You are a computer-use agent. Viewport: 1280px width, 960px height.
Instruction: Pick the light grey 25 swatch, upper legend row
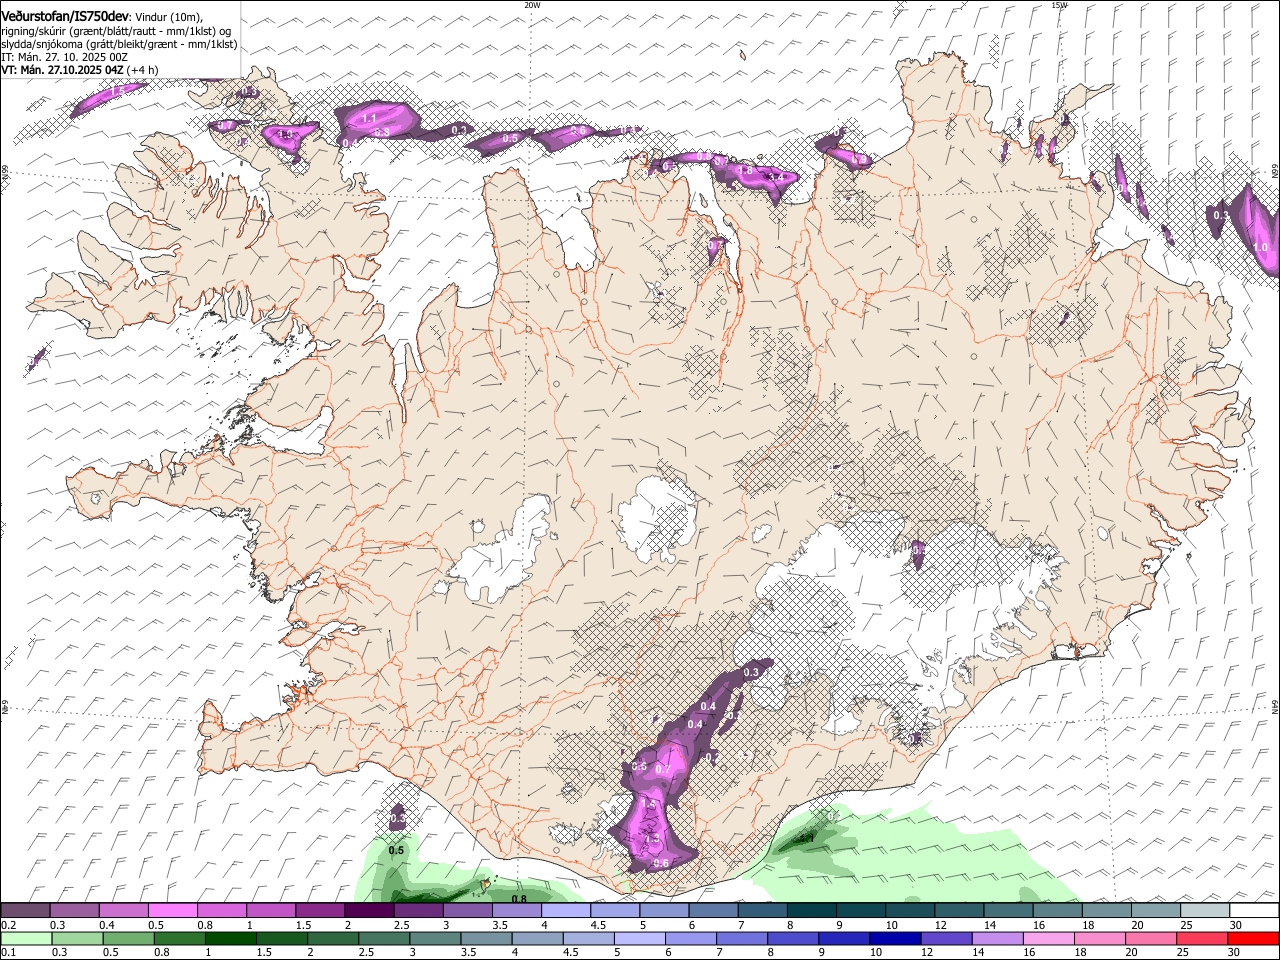coord(1204,911)
